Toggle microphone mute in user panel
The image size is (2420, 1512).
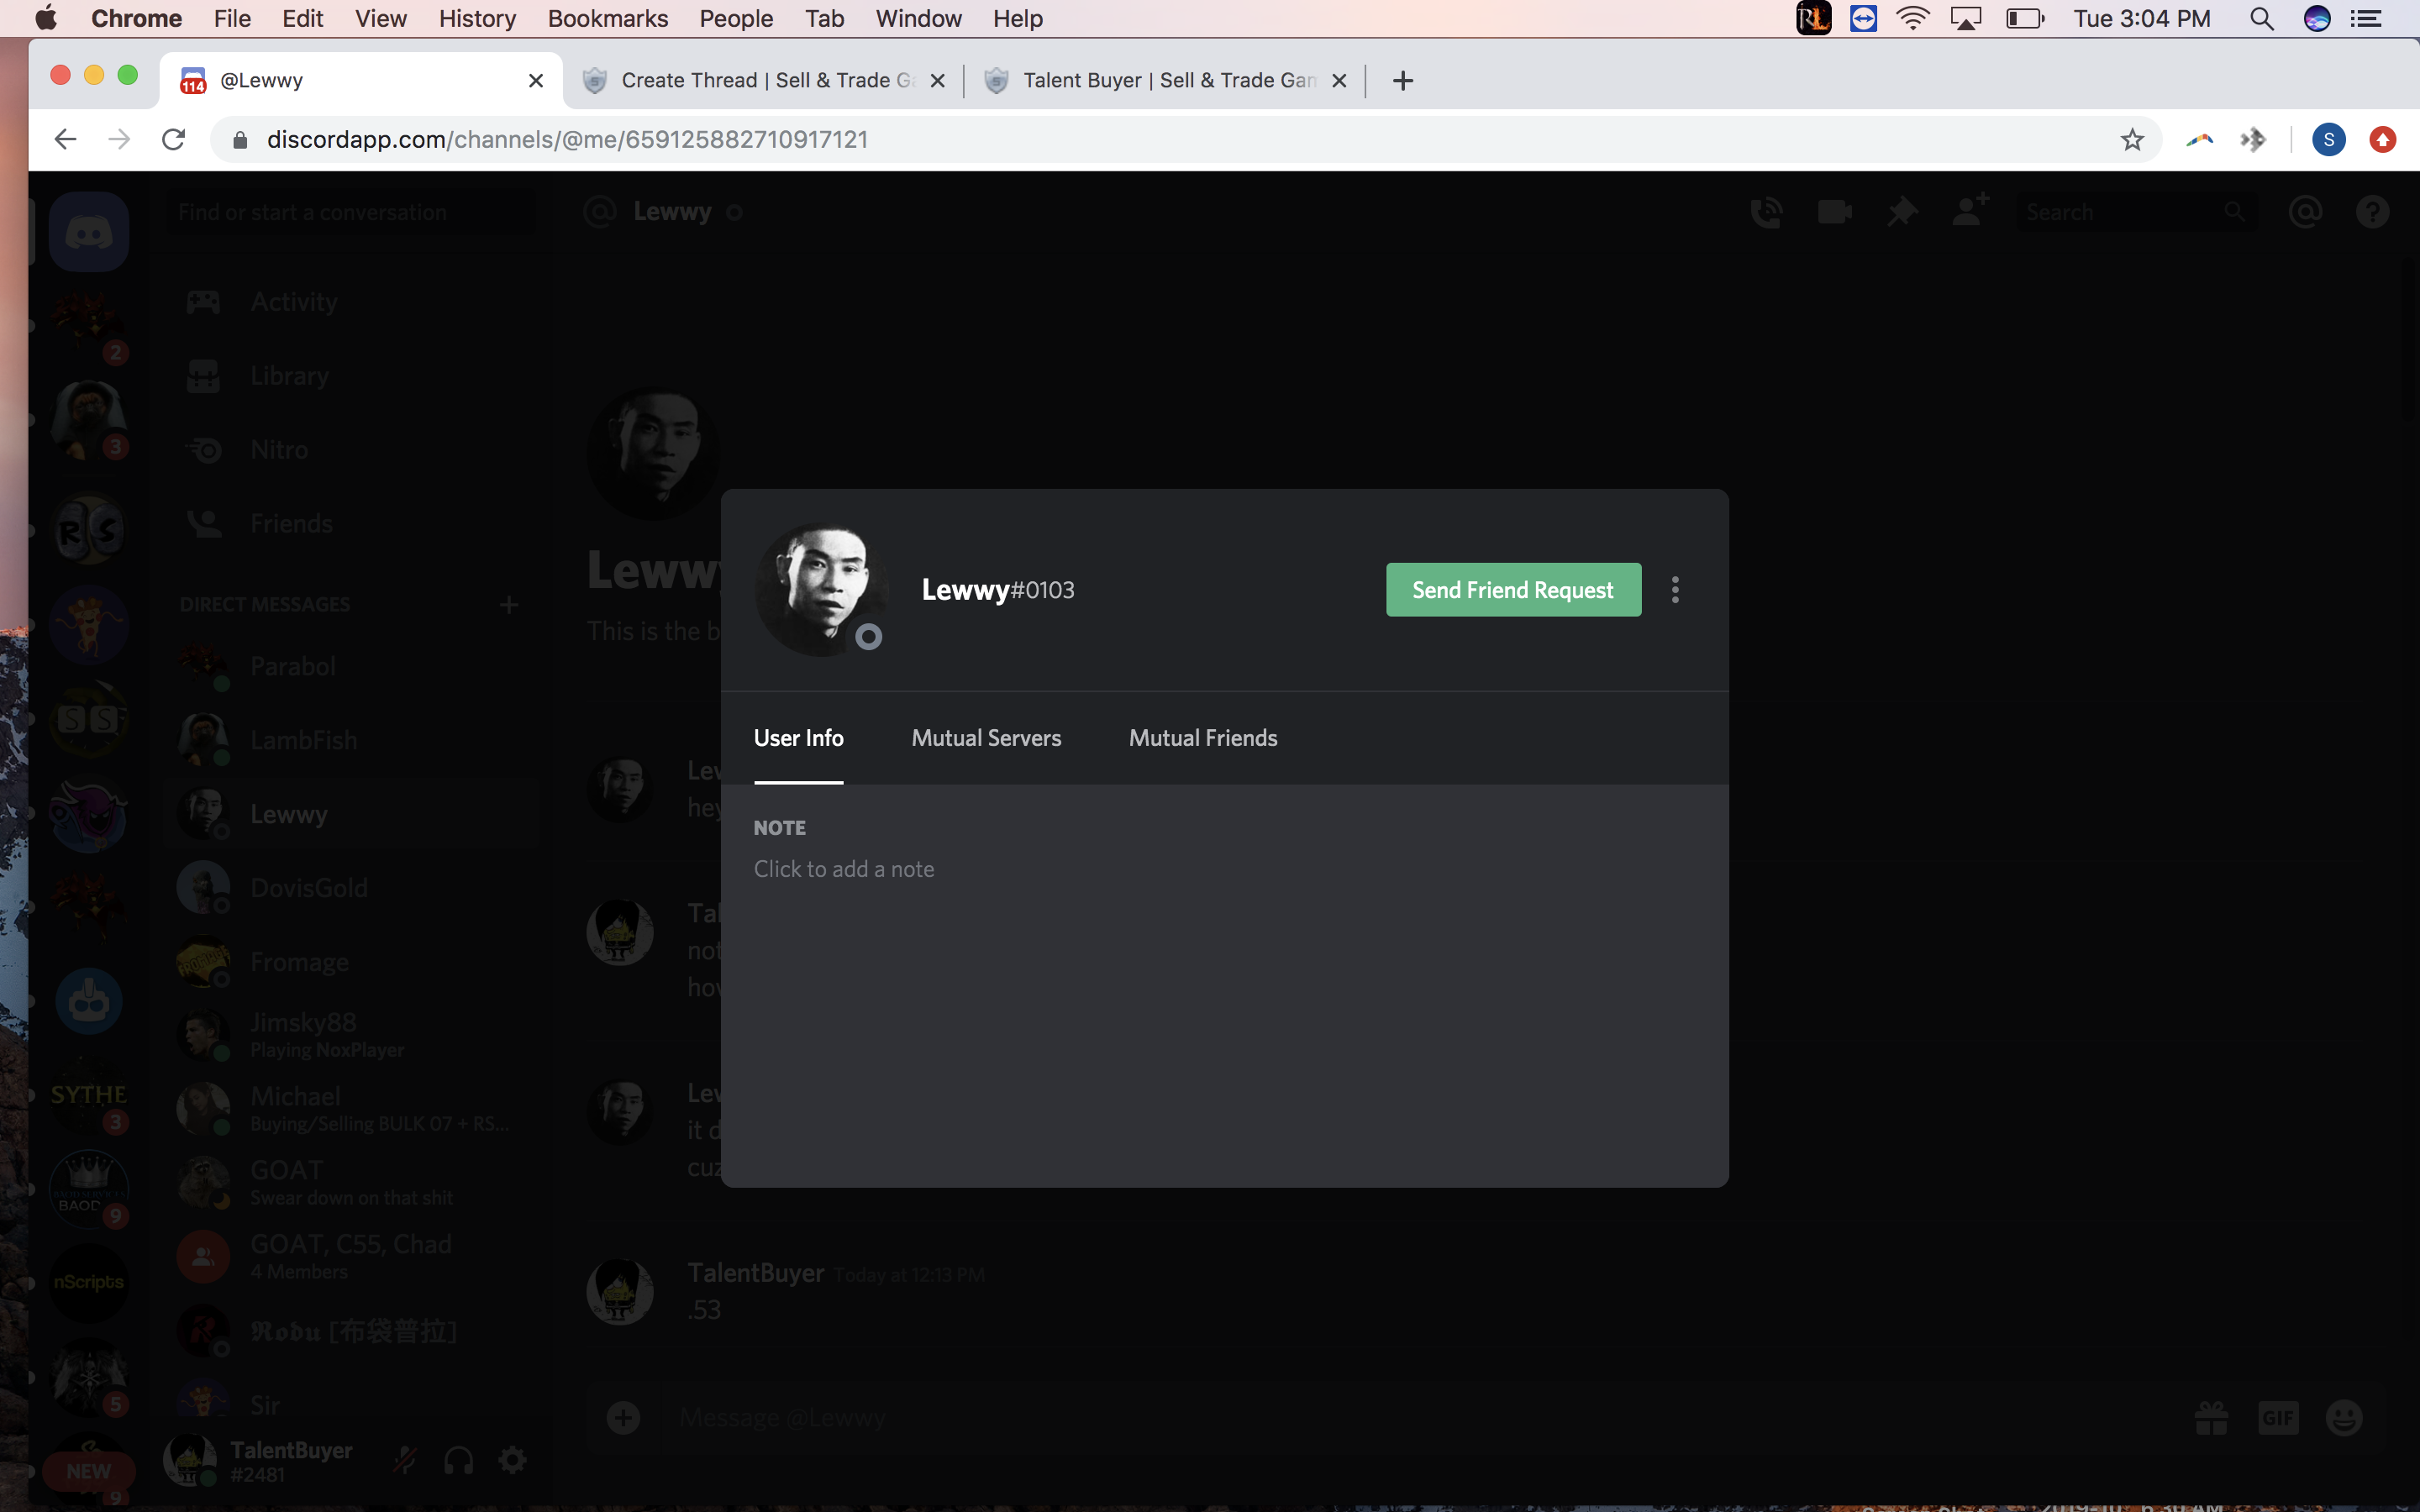(x=404, y=1461)
